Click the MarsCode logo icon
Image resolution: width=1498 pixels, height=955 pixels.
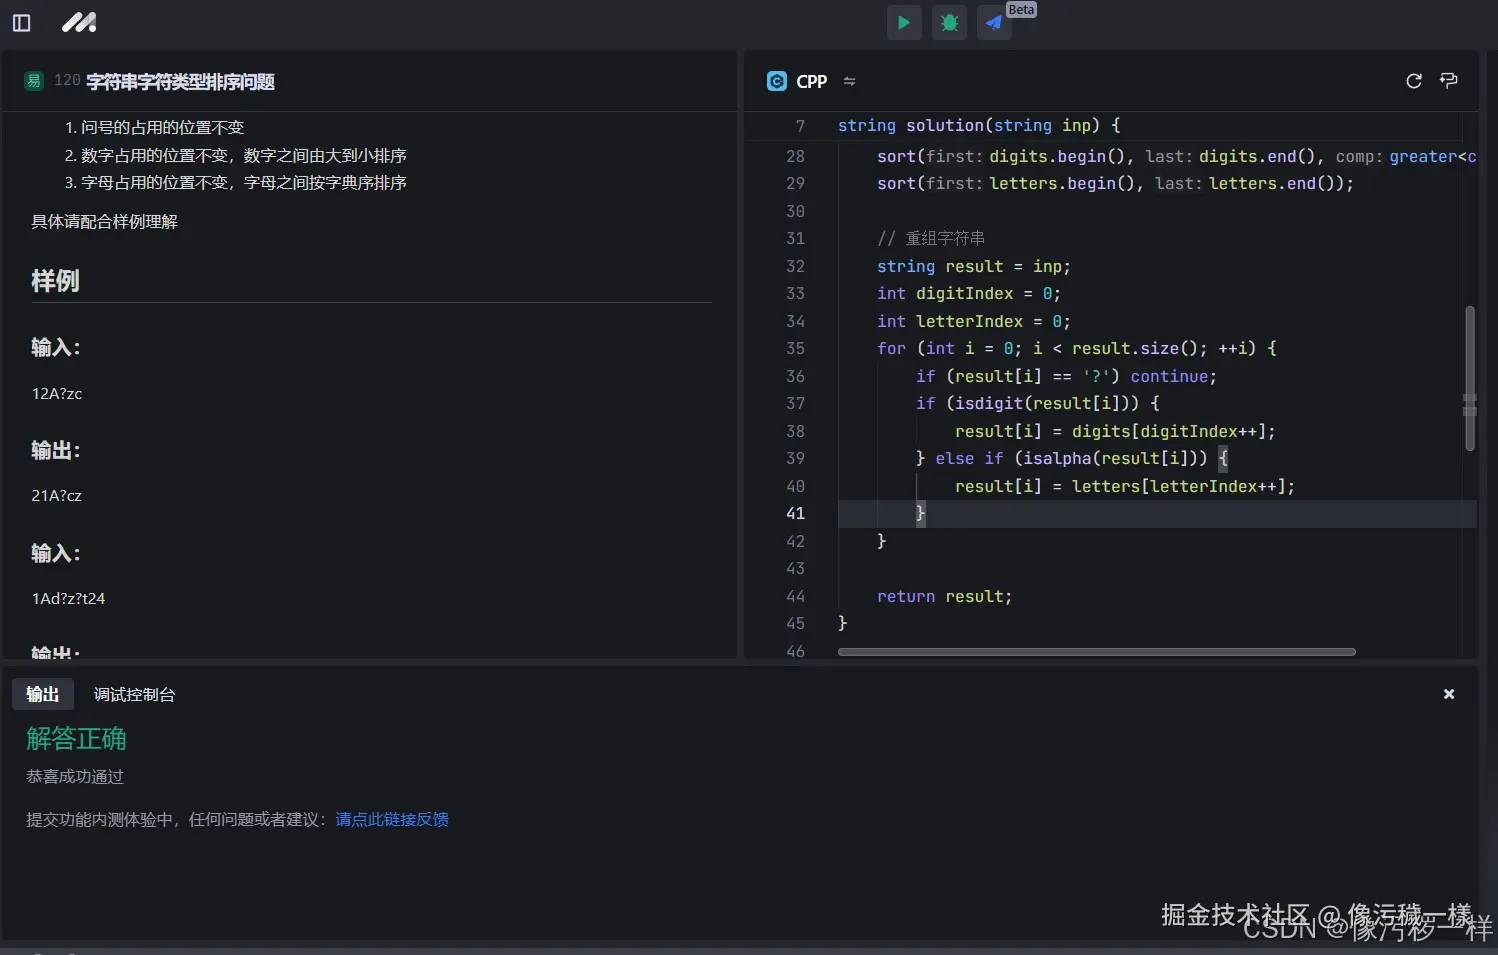79,22
